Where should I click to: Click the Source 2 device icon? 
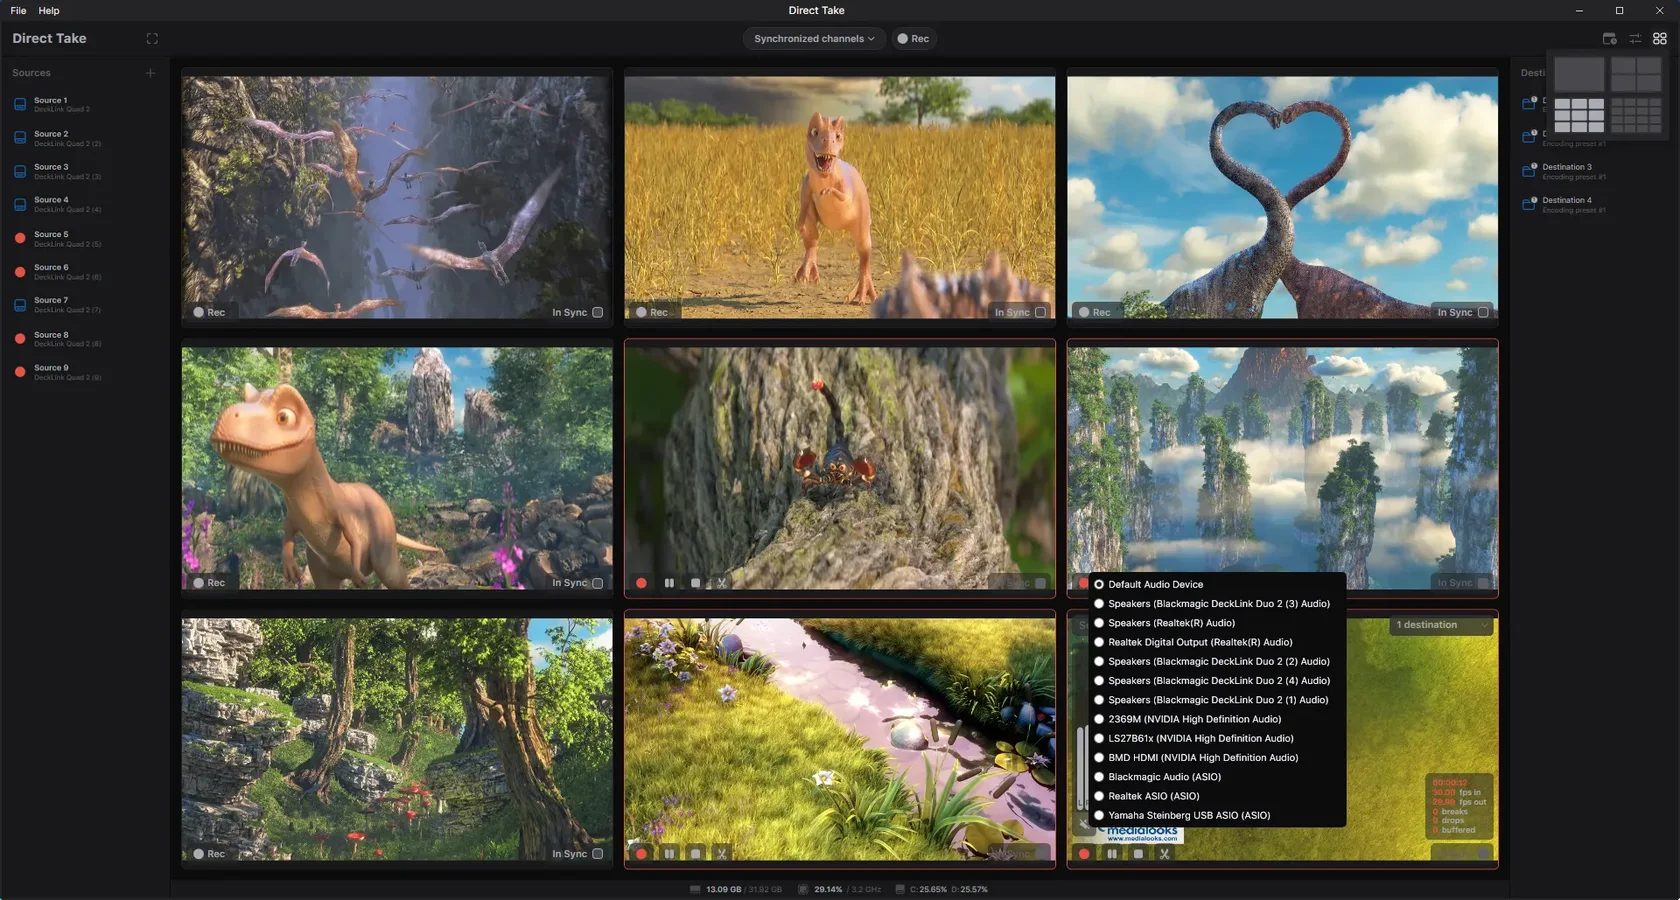click(x=20, y=138)
